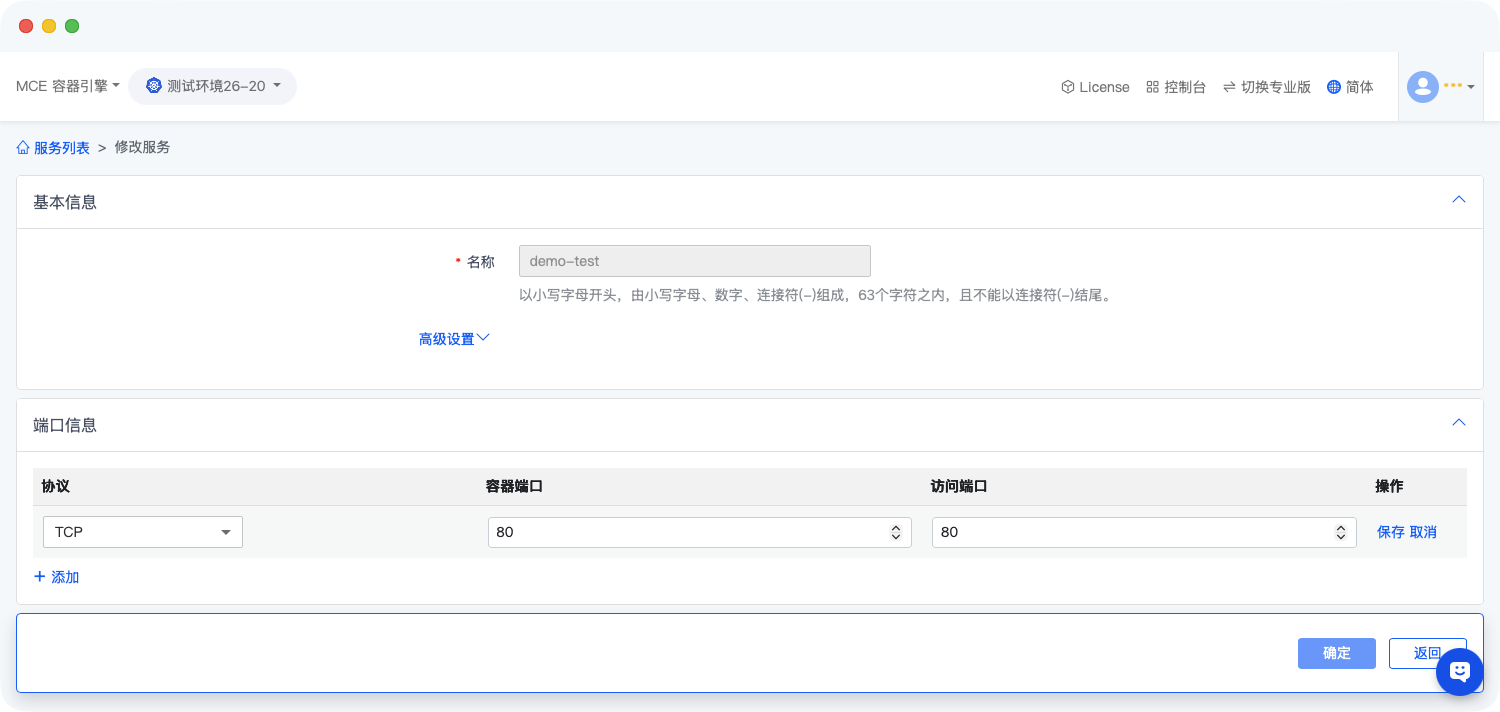Screen dimensions: 1500x712
Task: Click 取消 to cancel port editing
Action: pos(1423,532)
